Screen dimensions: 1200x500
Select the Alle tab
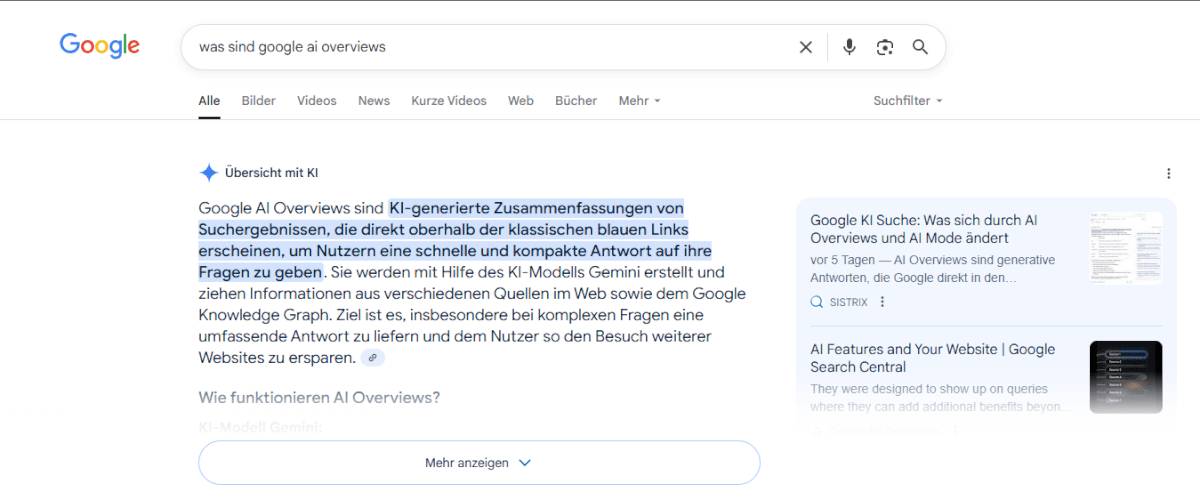pos(209,101)
